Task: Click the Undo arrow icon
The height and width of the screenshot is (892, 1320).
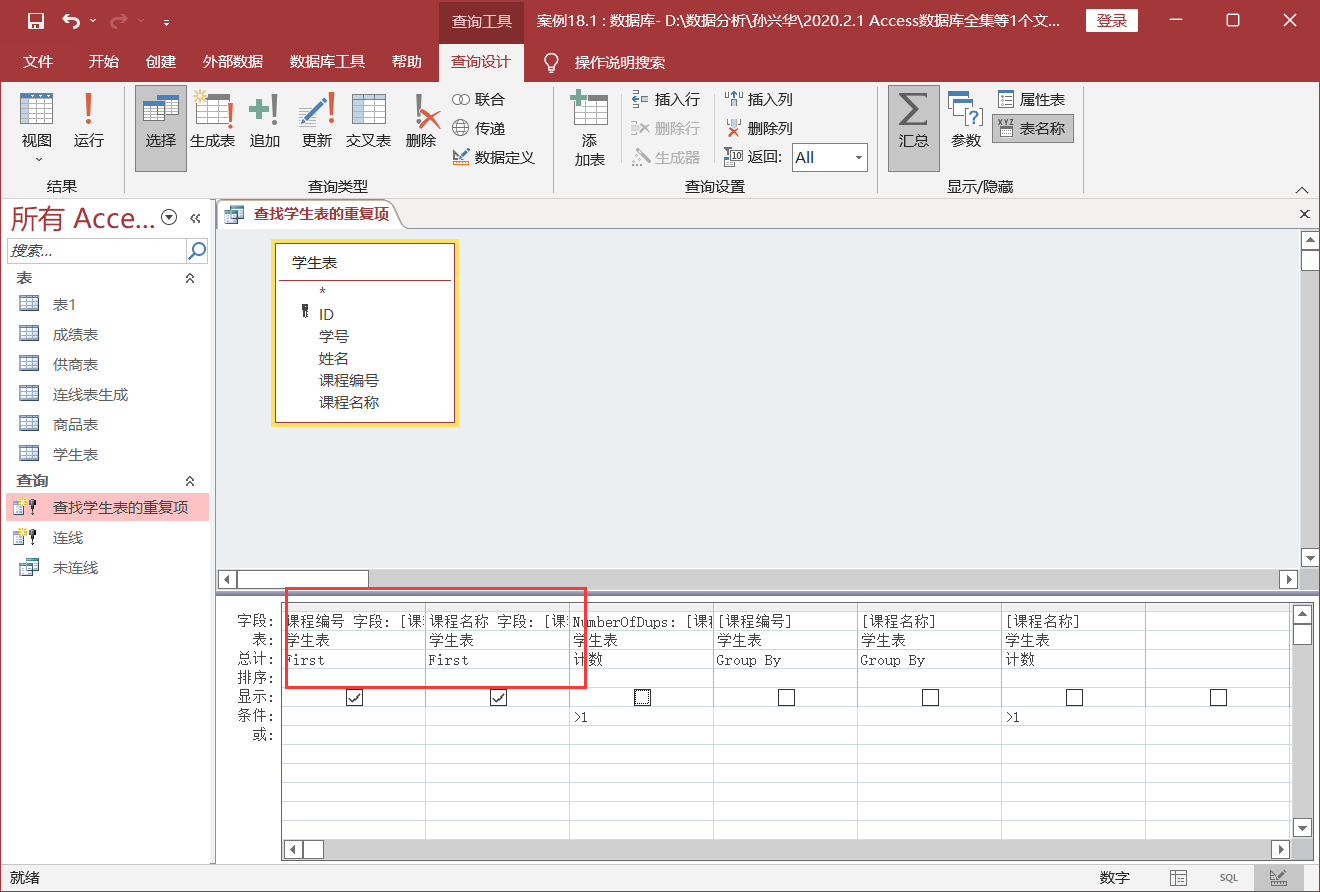Action: pyautogui.click(x=71, y=21)
